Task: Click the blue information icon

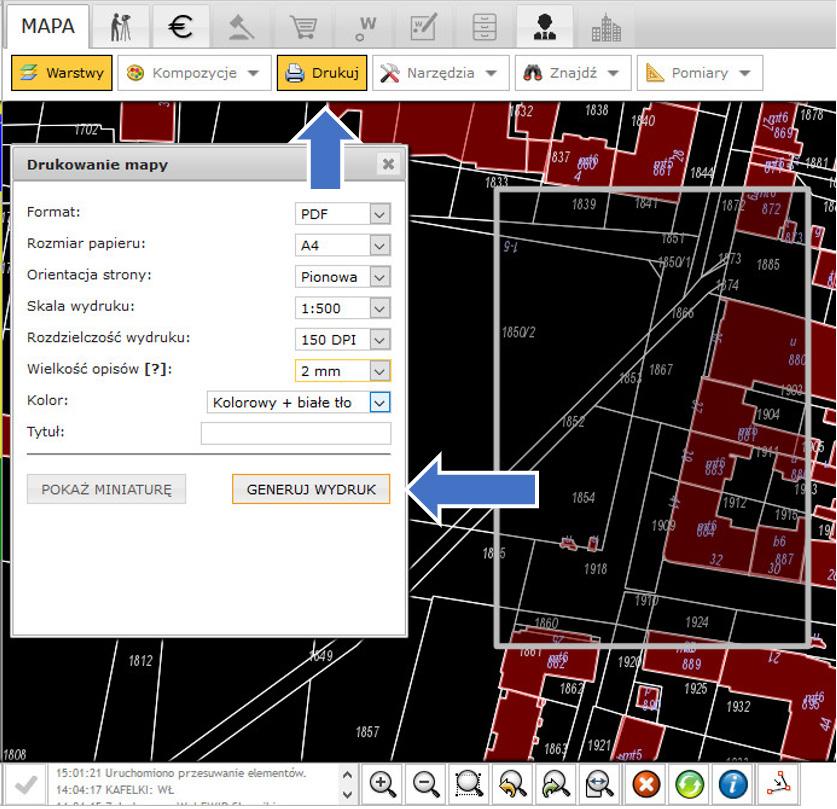Action: pyautogui.click(x=733, y=784)
